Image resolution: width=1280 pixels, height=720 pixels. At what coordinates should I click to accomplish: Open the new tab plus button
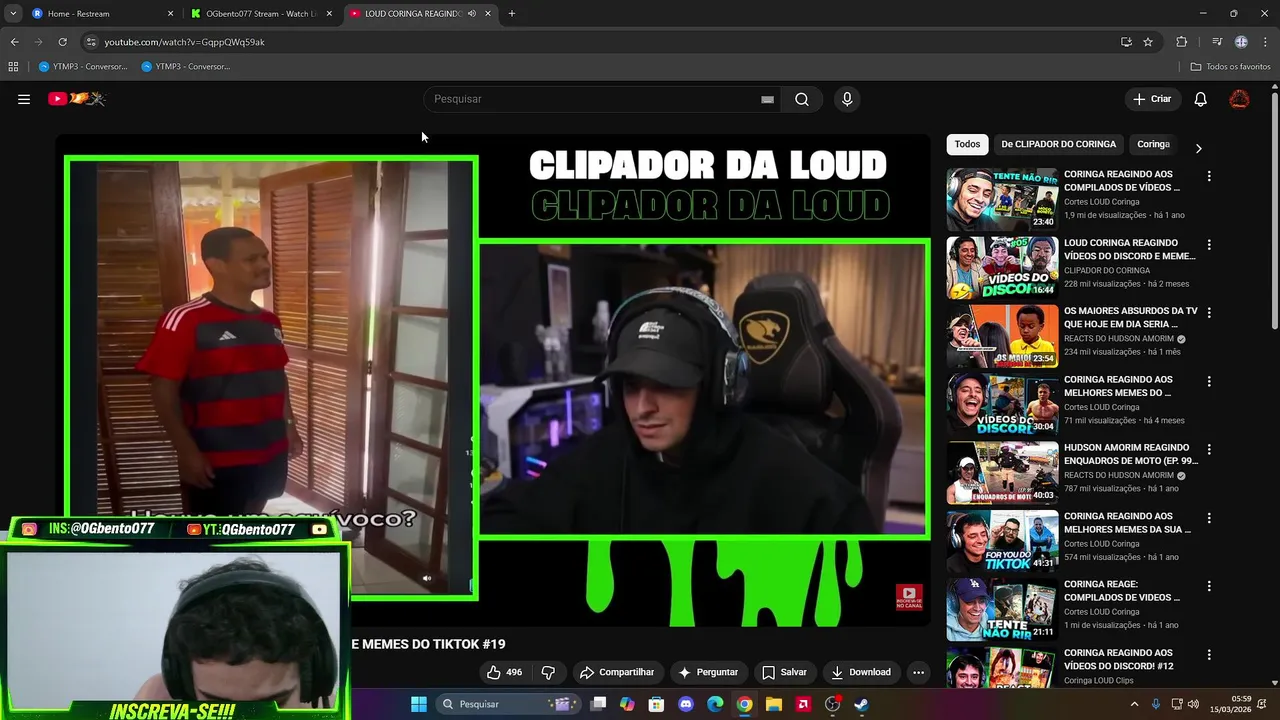(x=511, y=14)
